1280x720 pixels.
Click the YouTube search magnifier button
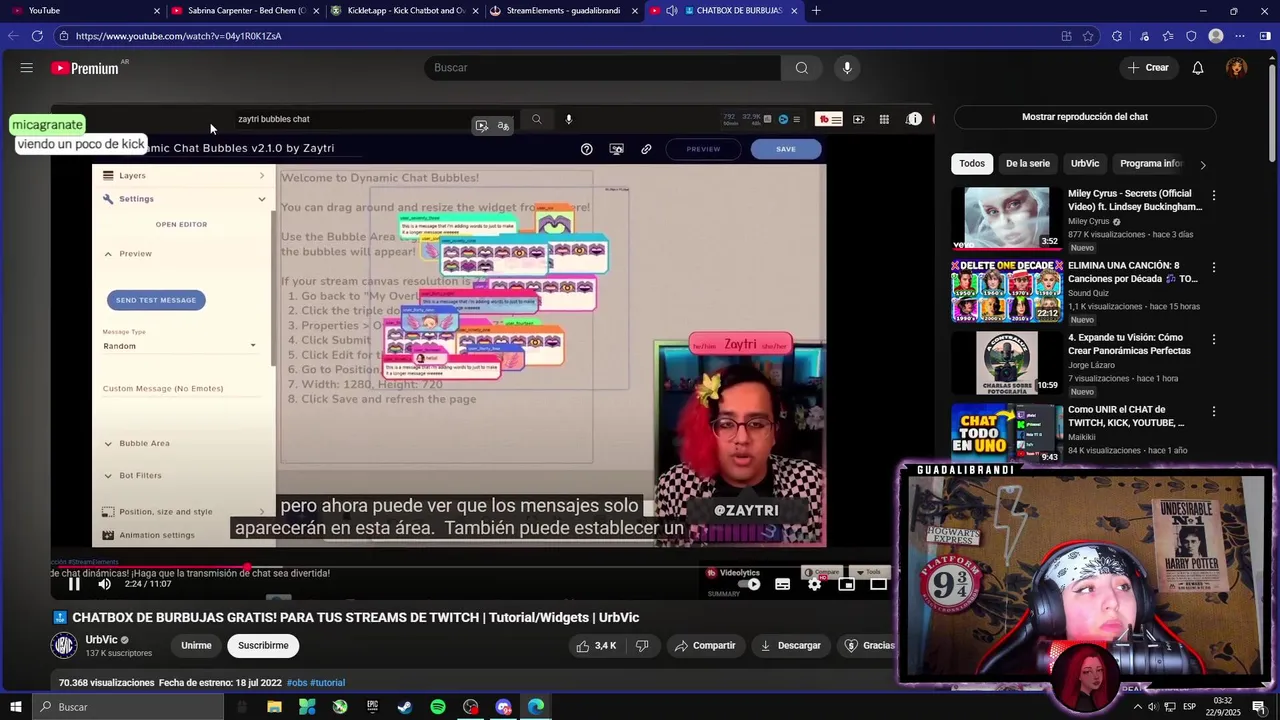click(x=801, y=68)
